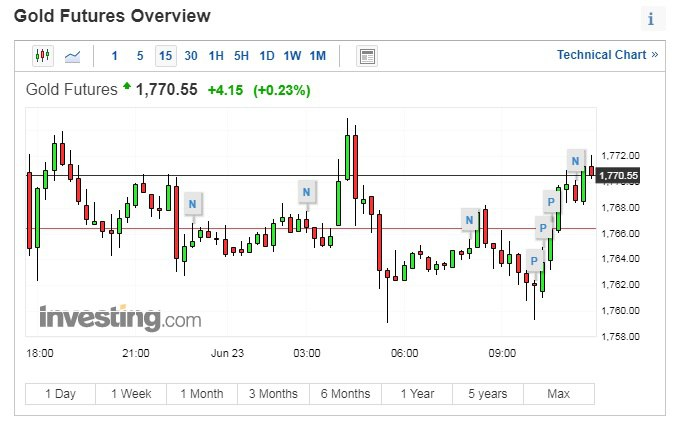Image resolution: width=680 pixels, height=428 pixels.
Task: Click the 09:00 time label
Action: pyautogui.click(x=502, y=353)
